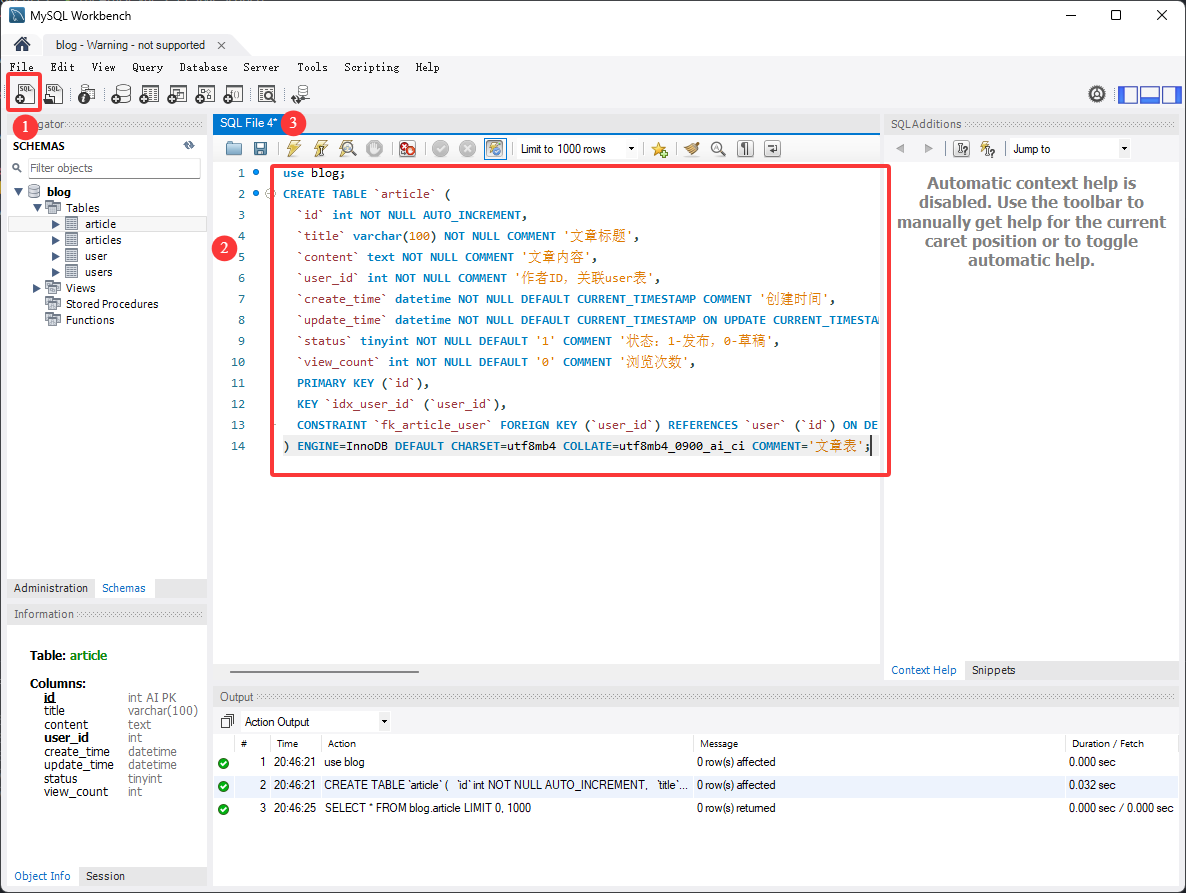Open the Workbench preferences gear icon
1186x893 pixels.
pos(1097,94)
